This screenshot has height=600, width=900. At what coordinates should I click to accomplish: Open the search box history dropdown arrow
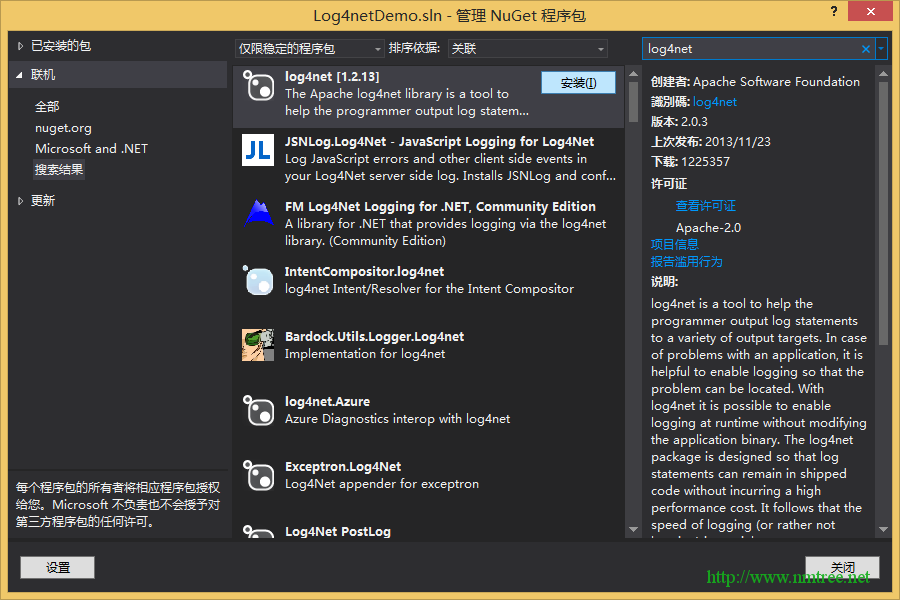(x=881, y=49)
